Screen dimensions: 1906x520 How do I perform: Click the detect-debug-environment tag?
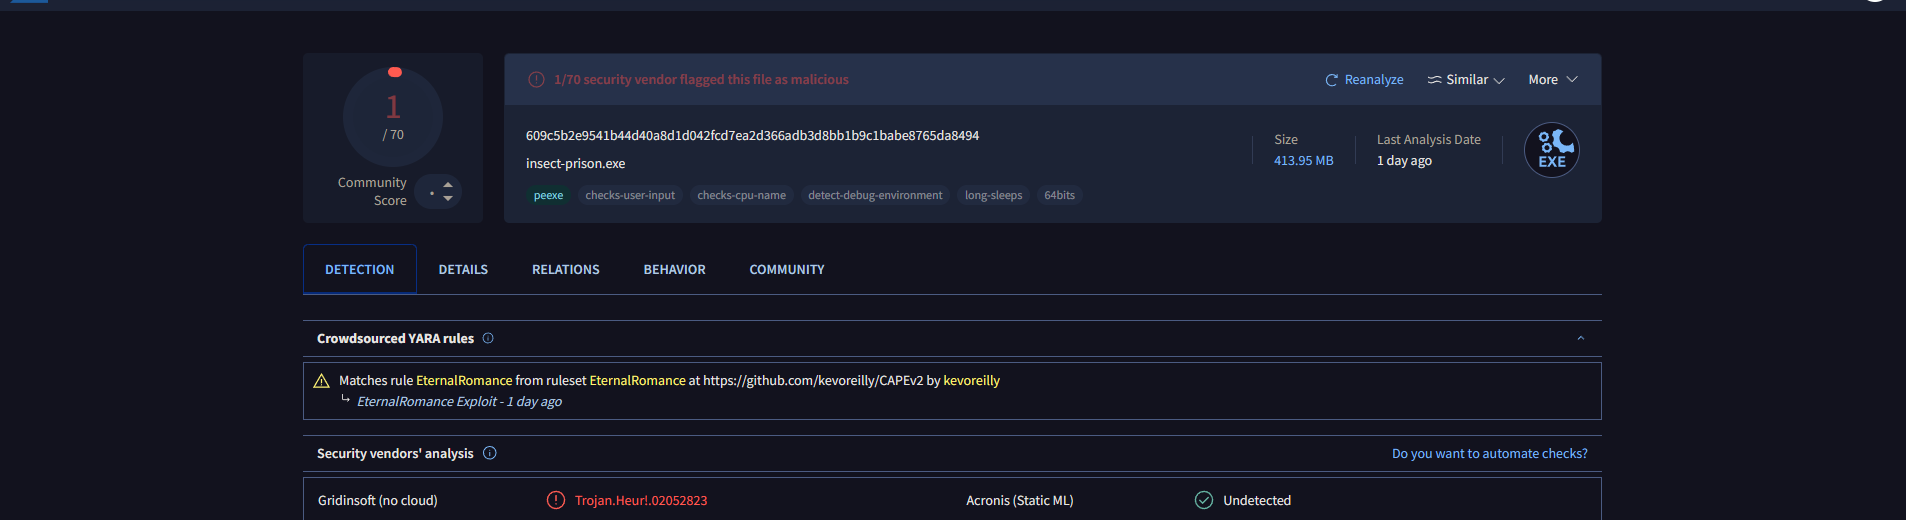[875, 196]
